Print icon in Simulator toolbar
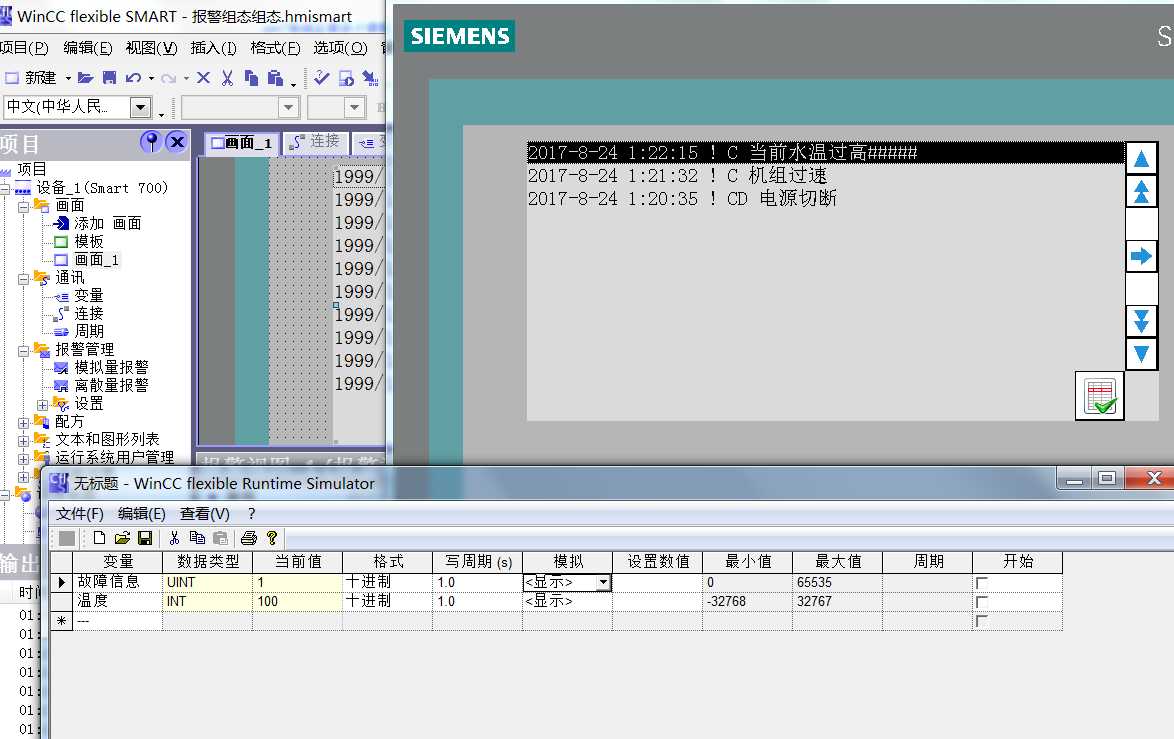1174x739 pixels. 249,538
